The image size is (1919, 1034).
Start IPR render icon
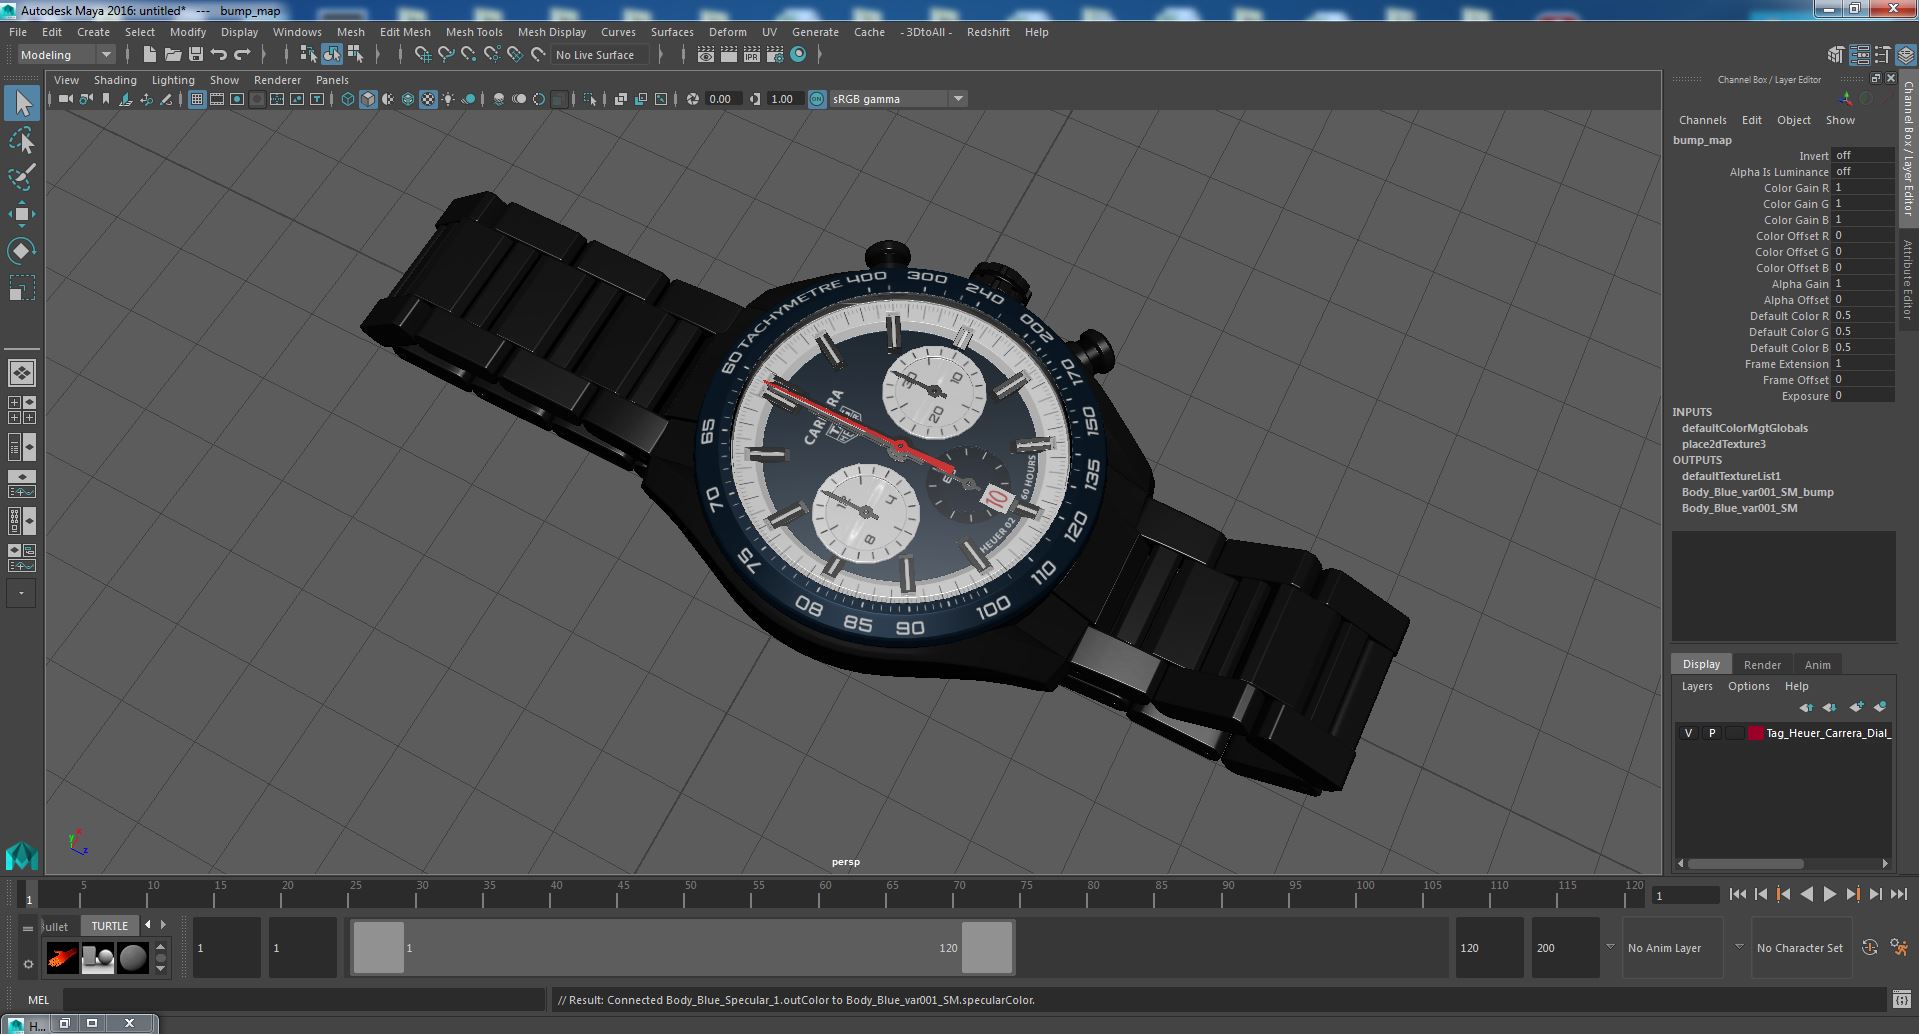752,55
